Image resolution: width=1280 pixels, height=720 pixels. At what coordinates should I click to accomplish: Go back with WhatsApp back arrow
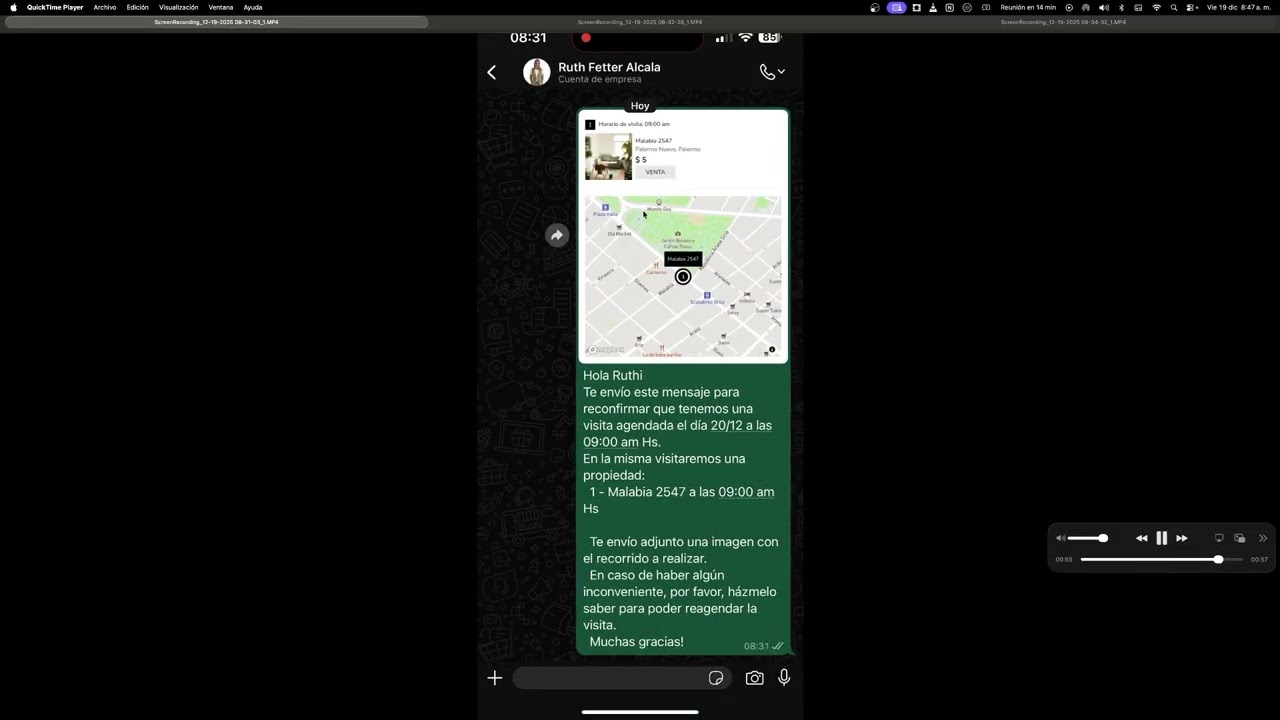(491, 72)
